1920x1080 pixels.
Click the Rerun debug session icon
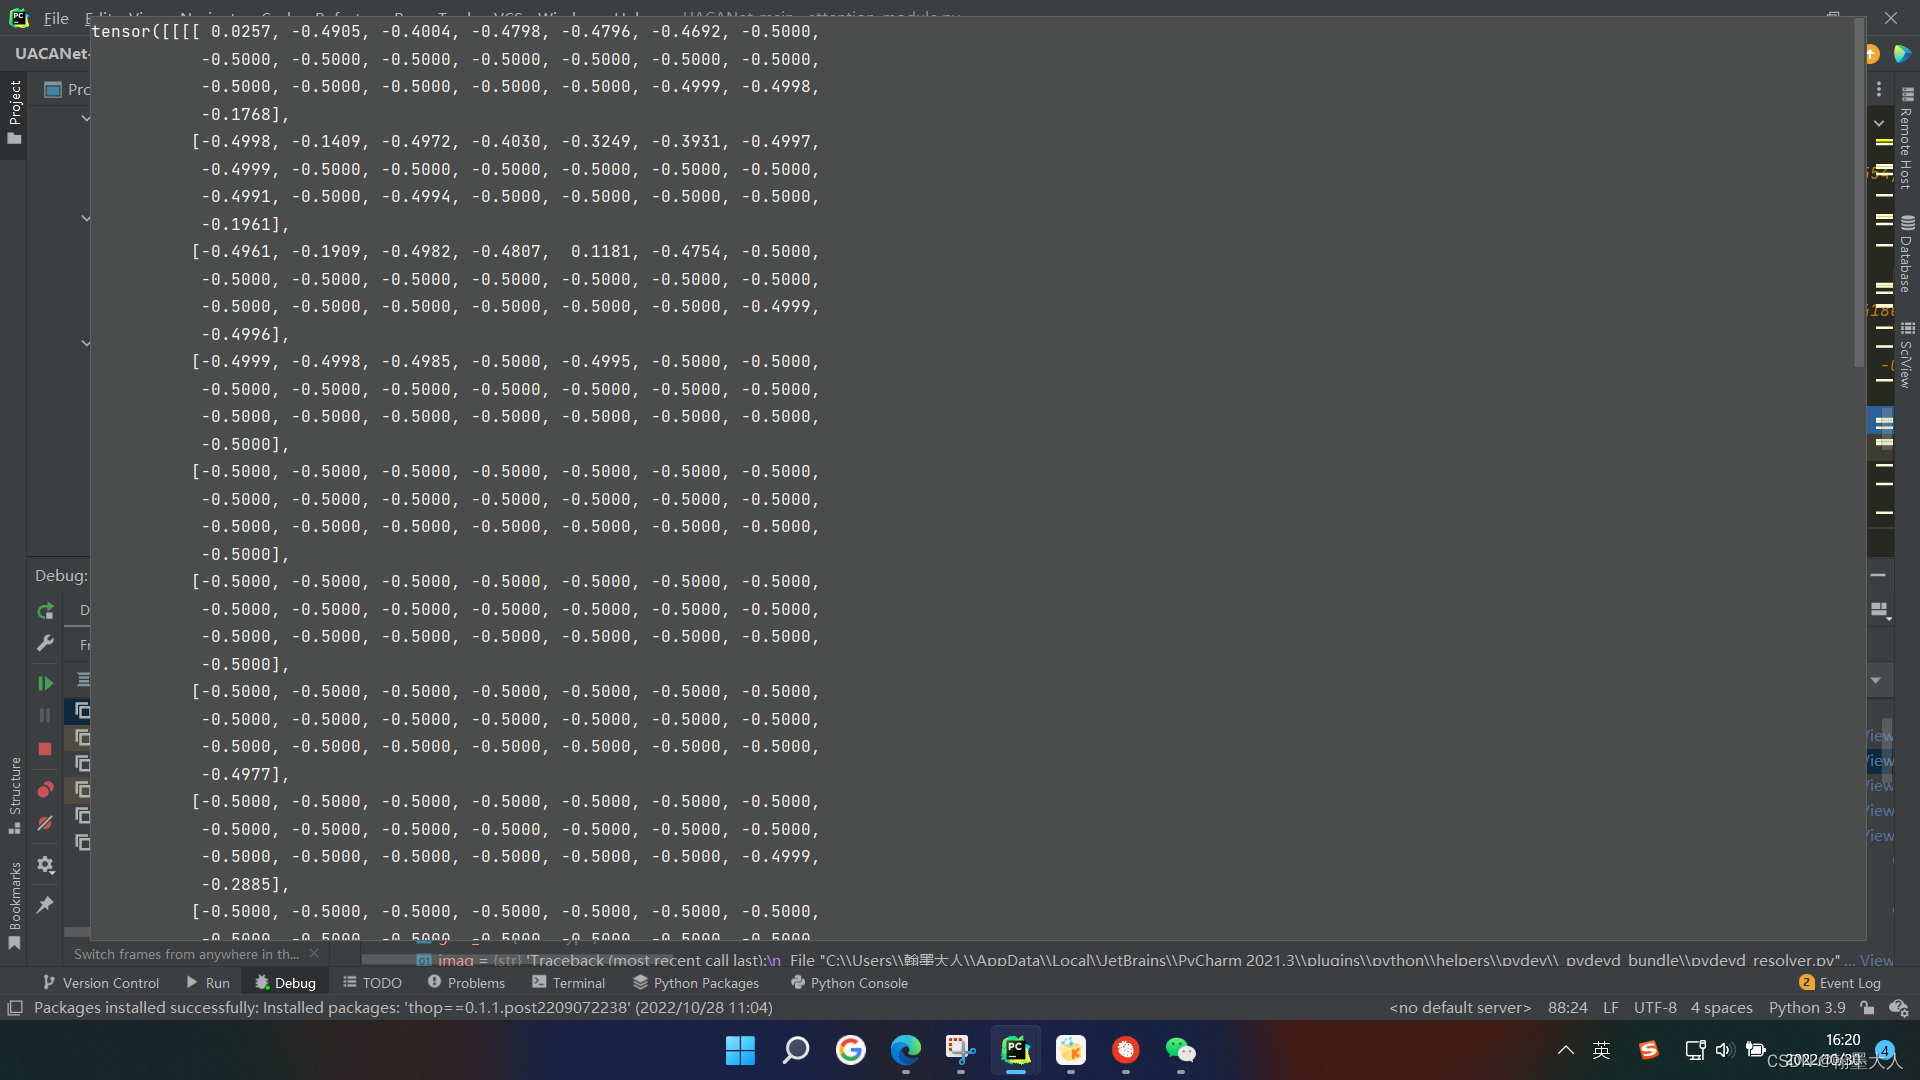click(x=45, y=611)
